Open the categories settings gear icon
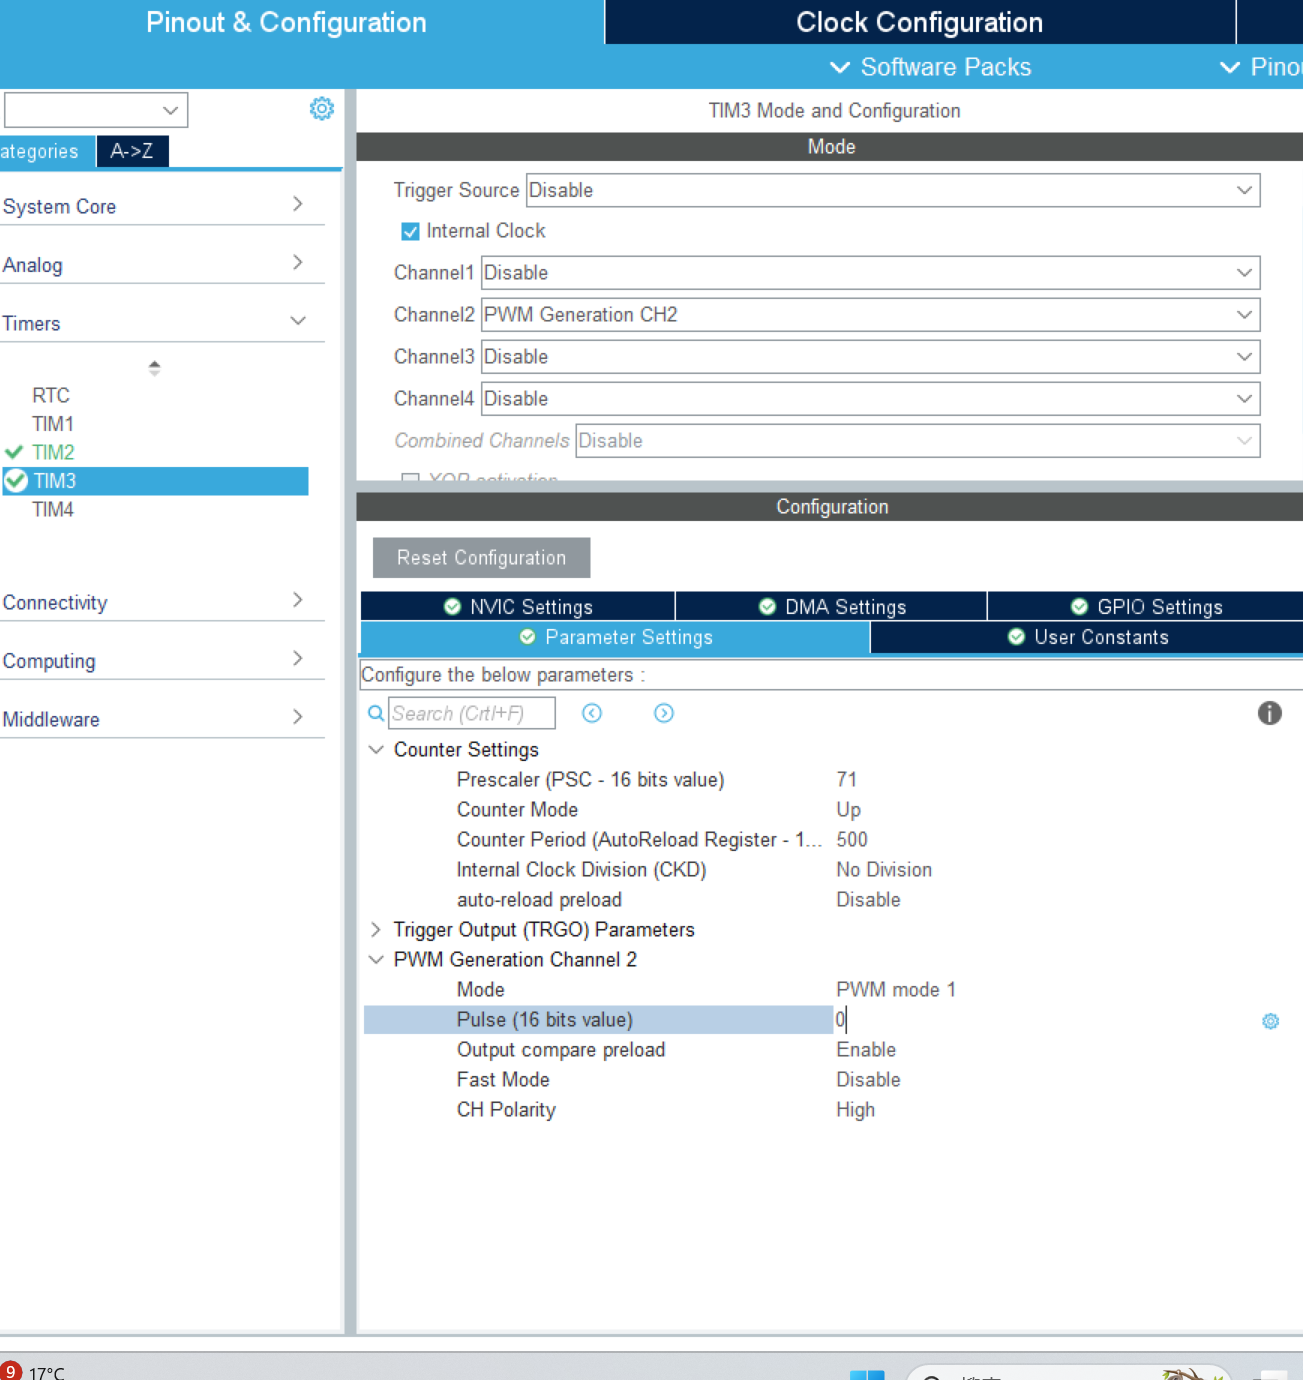Image resolution: width=1303 pixels, height=1380 pixels. [x=321, y=109]
